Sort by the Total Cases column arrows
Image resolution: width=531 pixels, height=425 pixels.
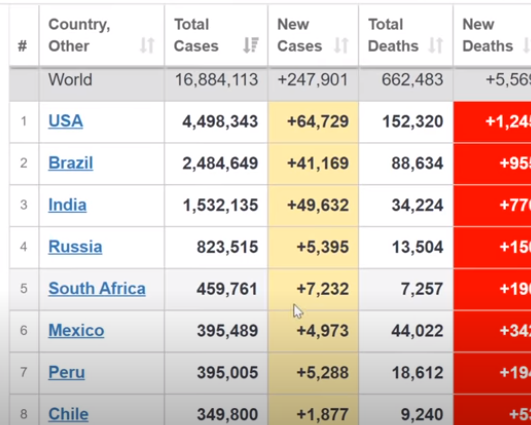pyautogui.click(x=251, y=46)
